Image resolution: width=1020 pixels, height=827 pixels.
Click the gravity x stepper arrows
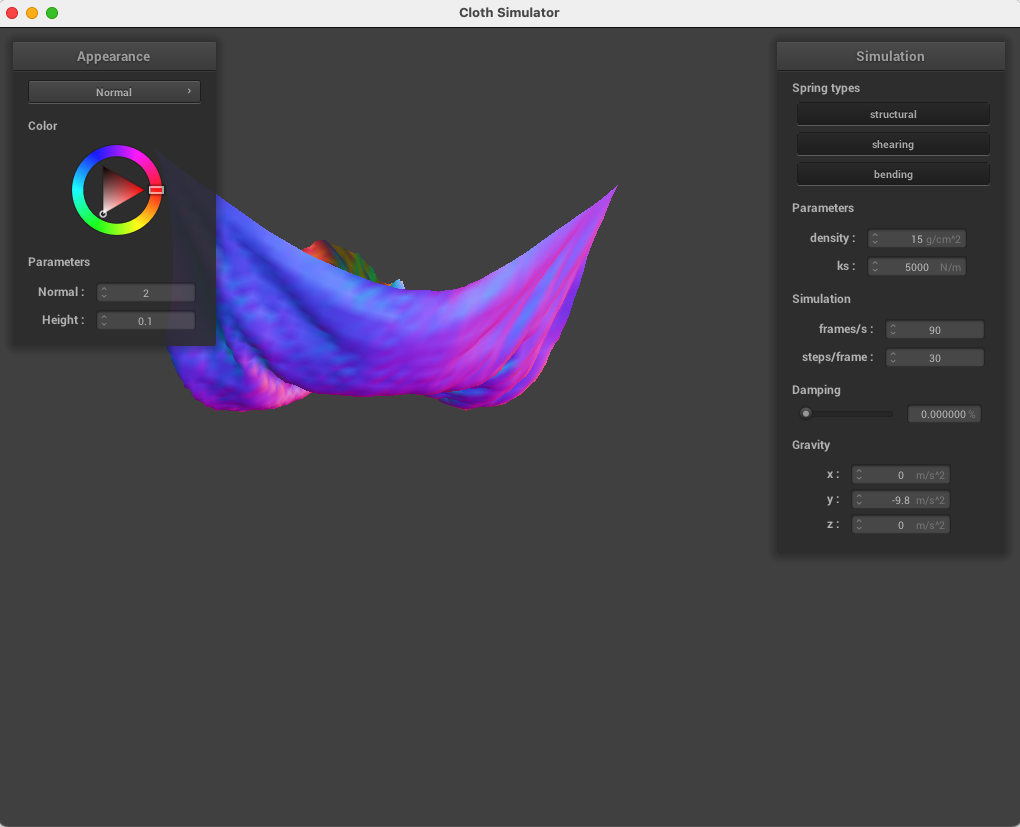859,475
